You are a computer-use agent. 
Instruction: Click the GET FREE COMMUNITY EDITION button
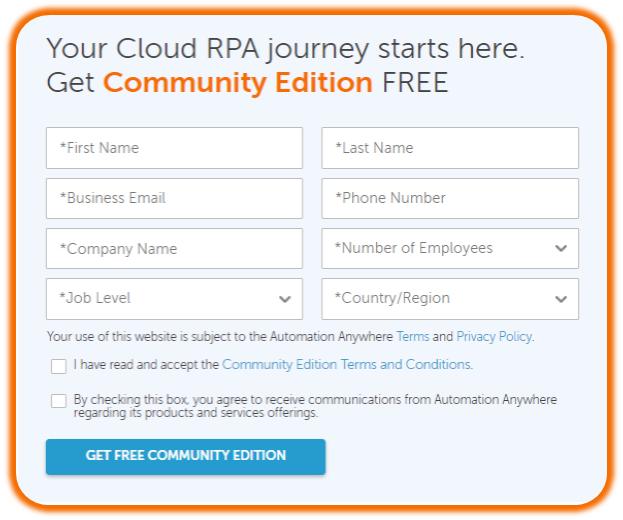click(186, 457)
